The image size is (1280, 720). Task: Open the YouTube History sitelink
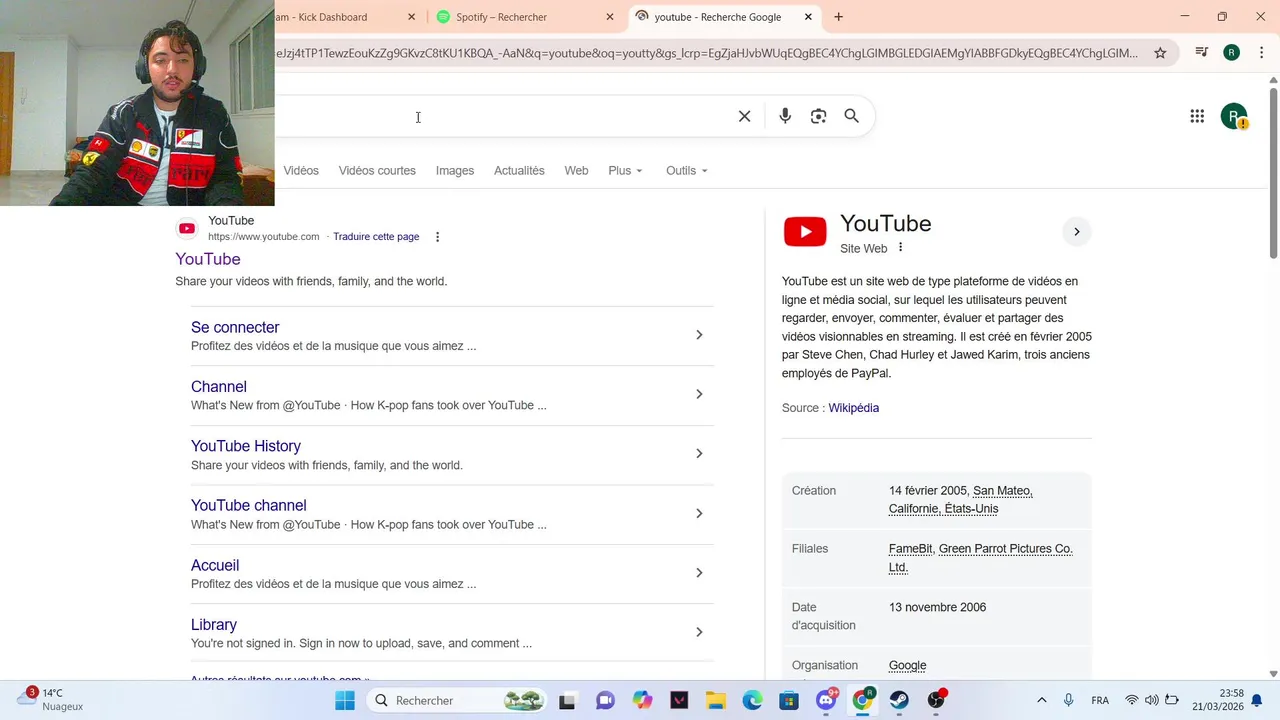click(x=246, y=446)
